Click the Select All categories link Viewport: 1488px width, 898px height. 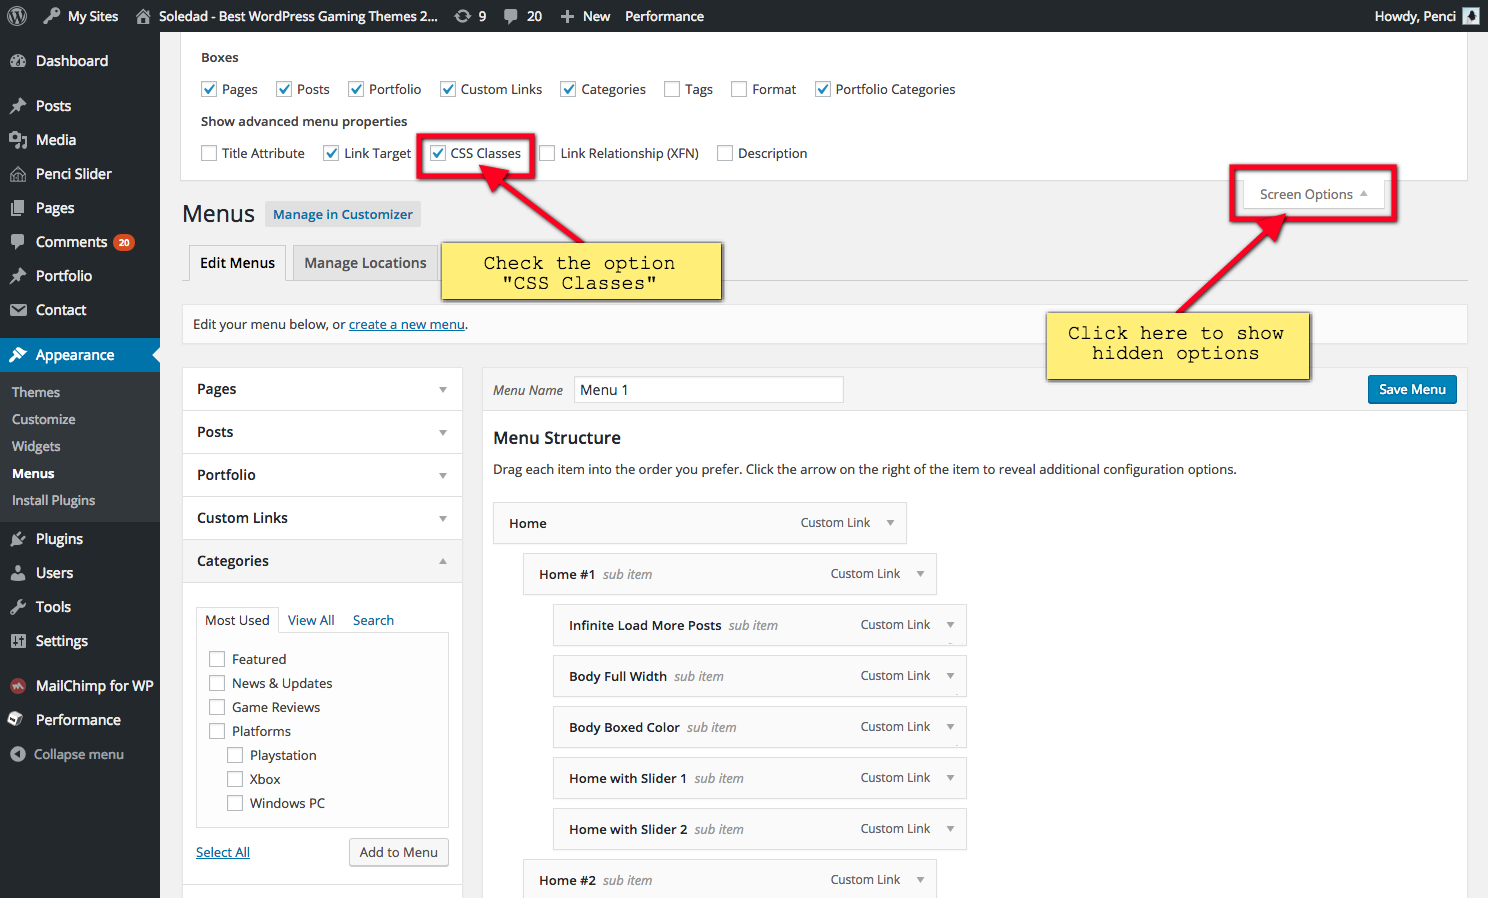click(223, 852)
